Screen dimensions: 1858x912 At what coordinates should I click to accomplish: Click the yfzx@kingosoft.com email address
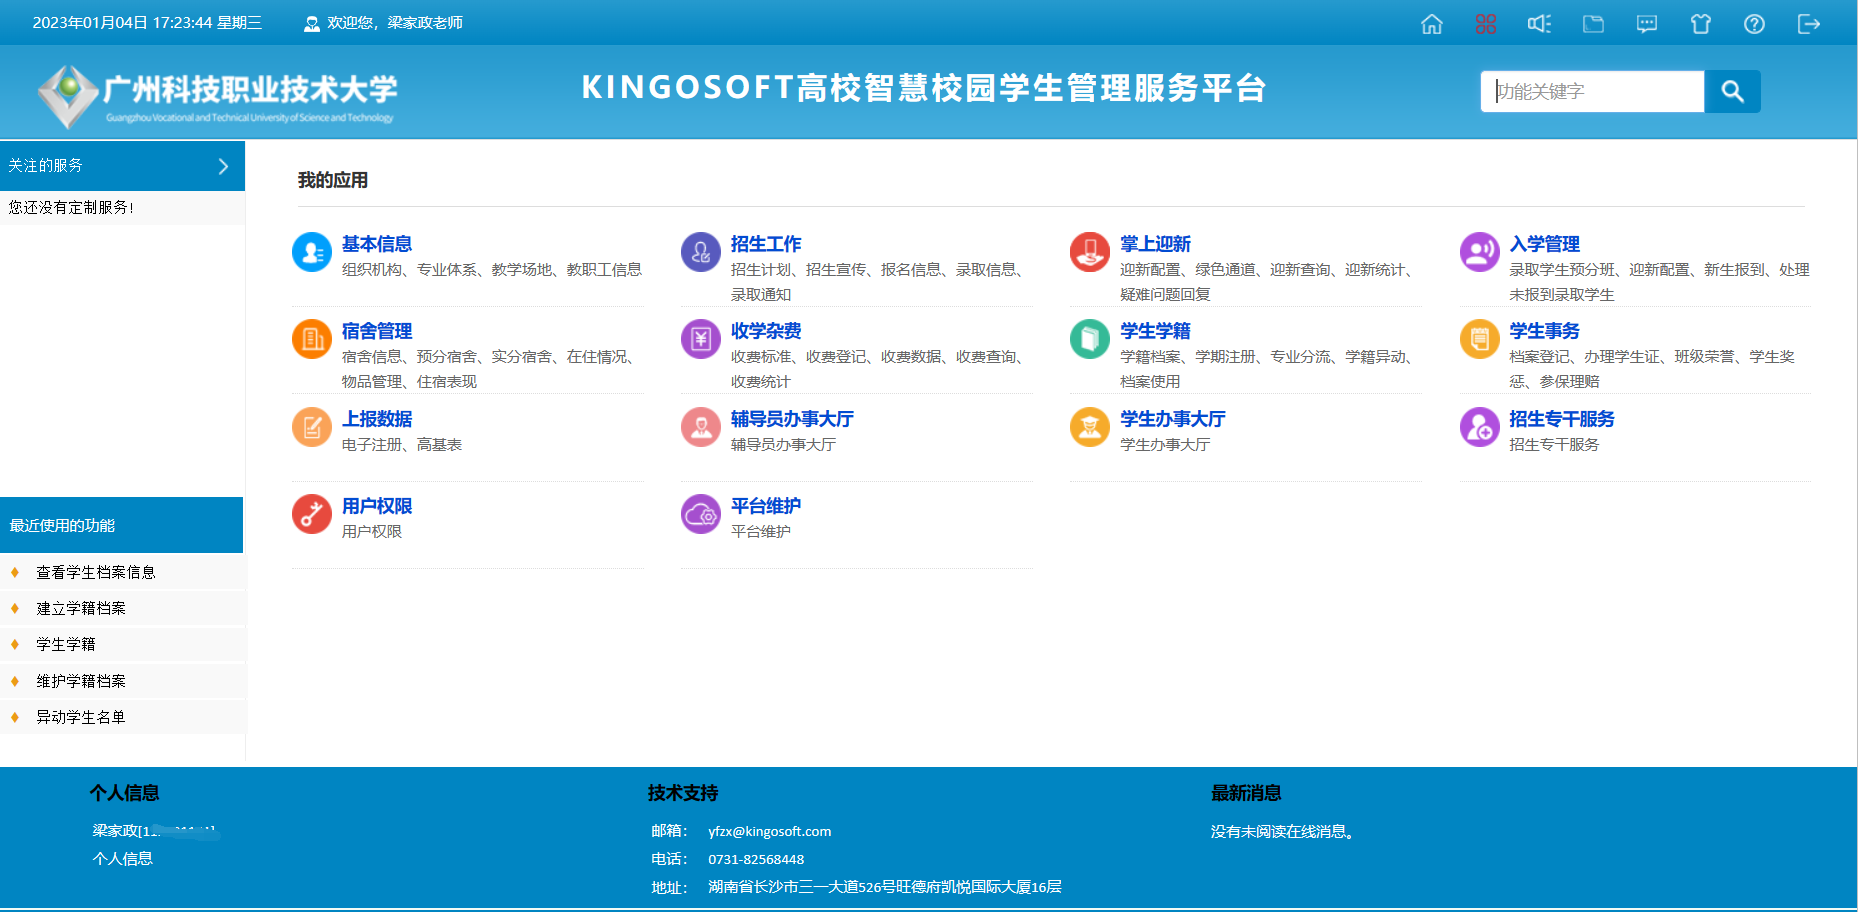[x=770, y=832]
